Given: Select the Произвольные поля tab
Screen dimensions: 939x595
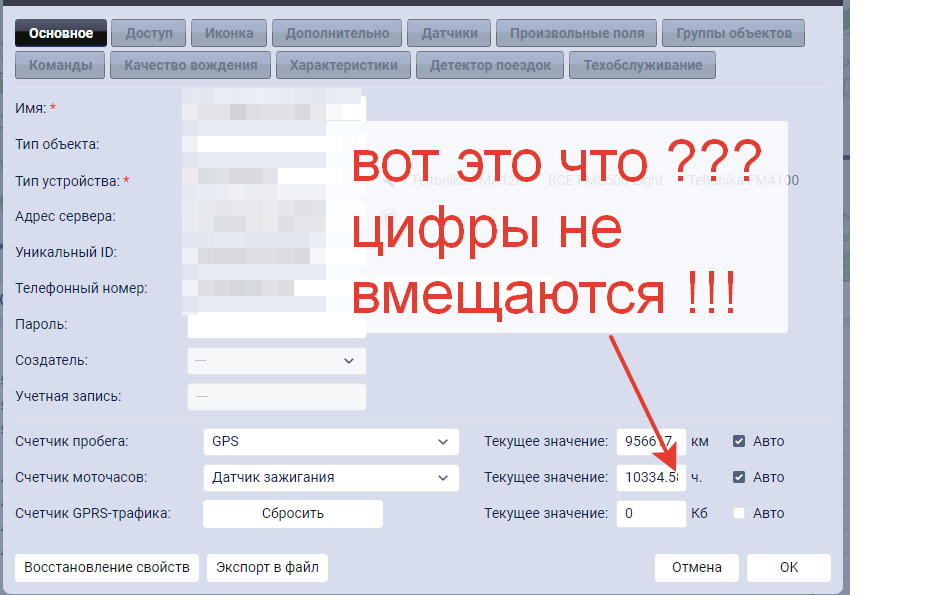Looking at the screenshot, I should click(576, 33).
